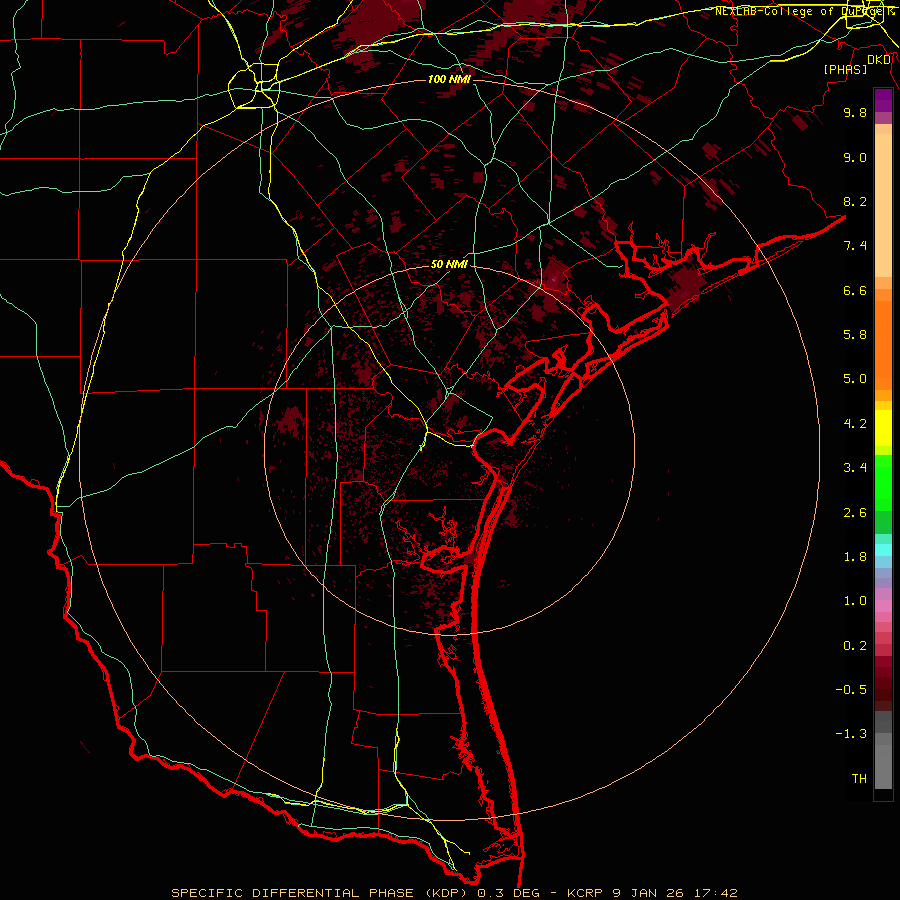This screenshot has width=900, height=900.
Task: Select the 9.0 value on the color scale
Action: 855,157
